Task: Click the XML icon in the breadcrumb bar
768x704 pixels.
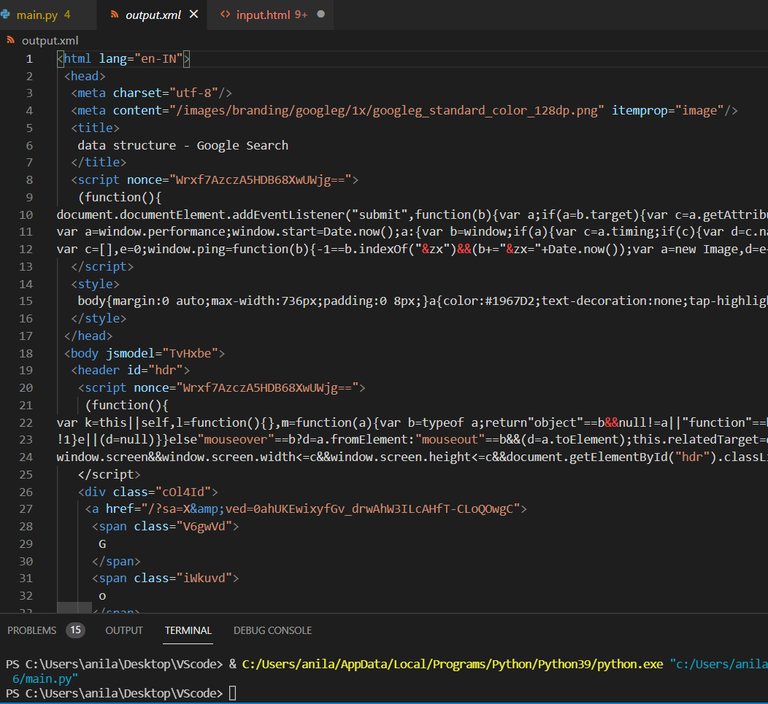Action: pyautogui.click(x=11, y=40)
